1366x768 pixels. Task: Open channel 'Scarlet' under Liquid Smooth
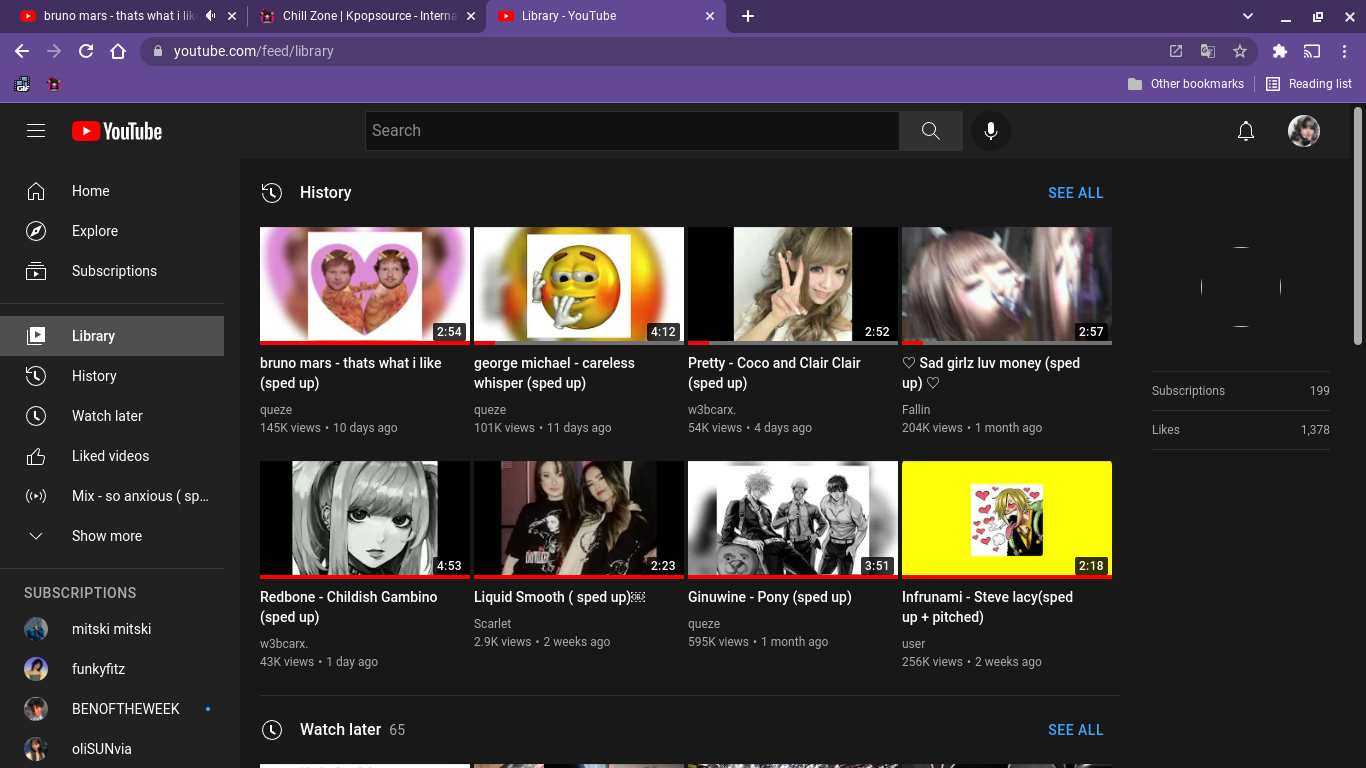pyautogui.click(x=492, y=624)
